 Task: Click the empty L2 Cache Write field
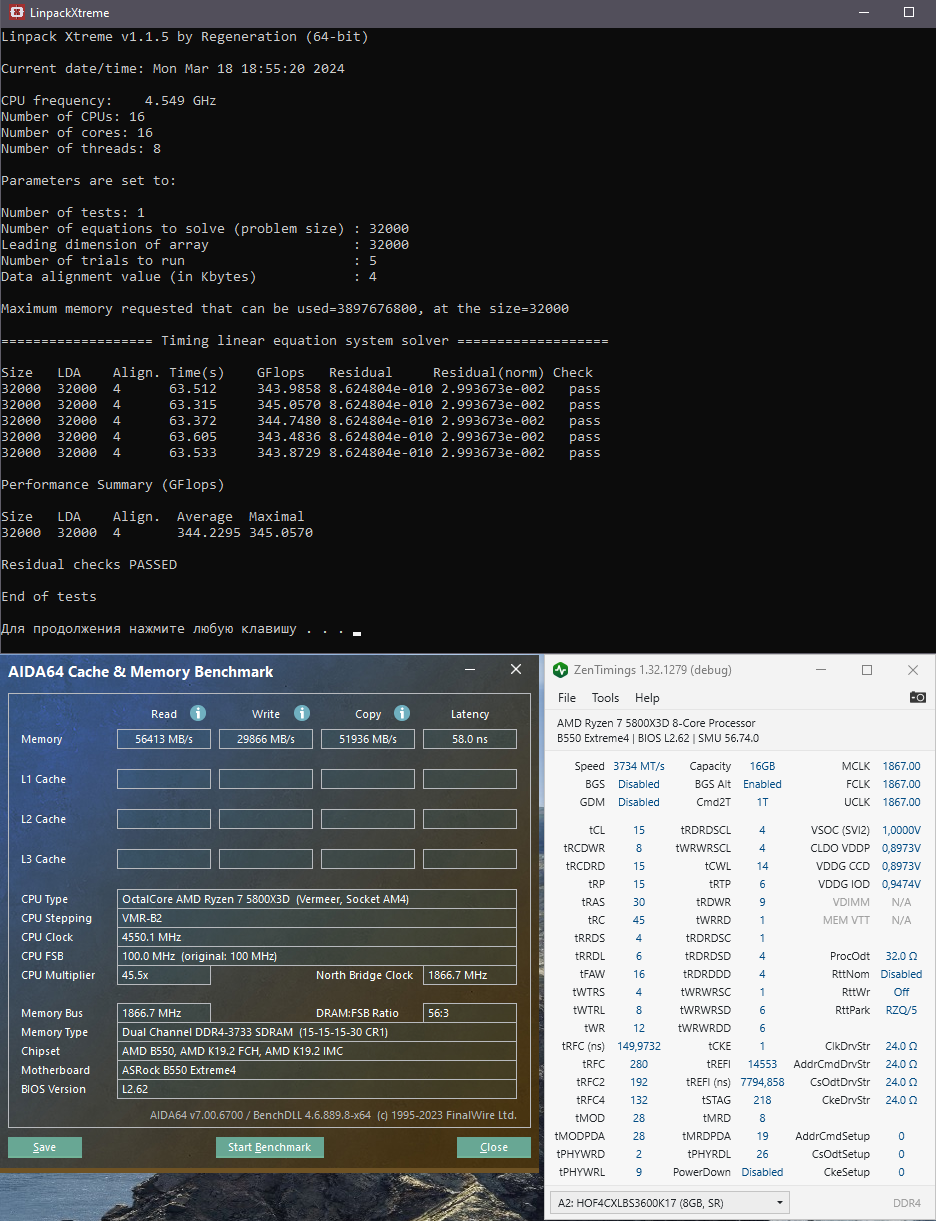[x=266, y=819]
